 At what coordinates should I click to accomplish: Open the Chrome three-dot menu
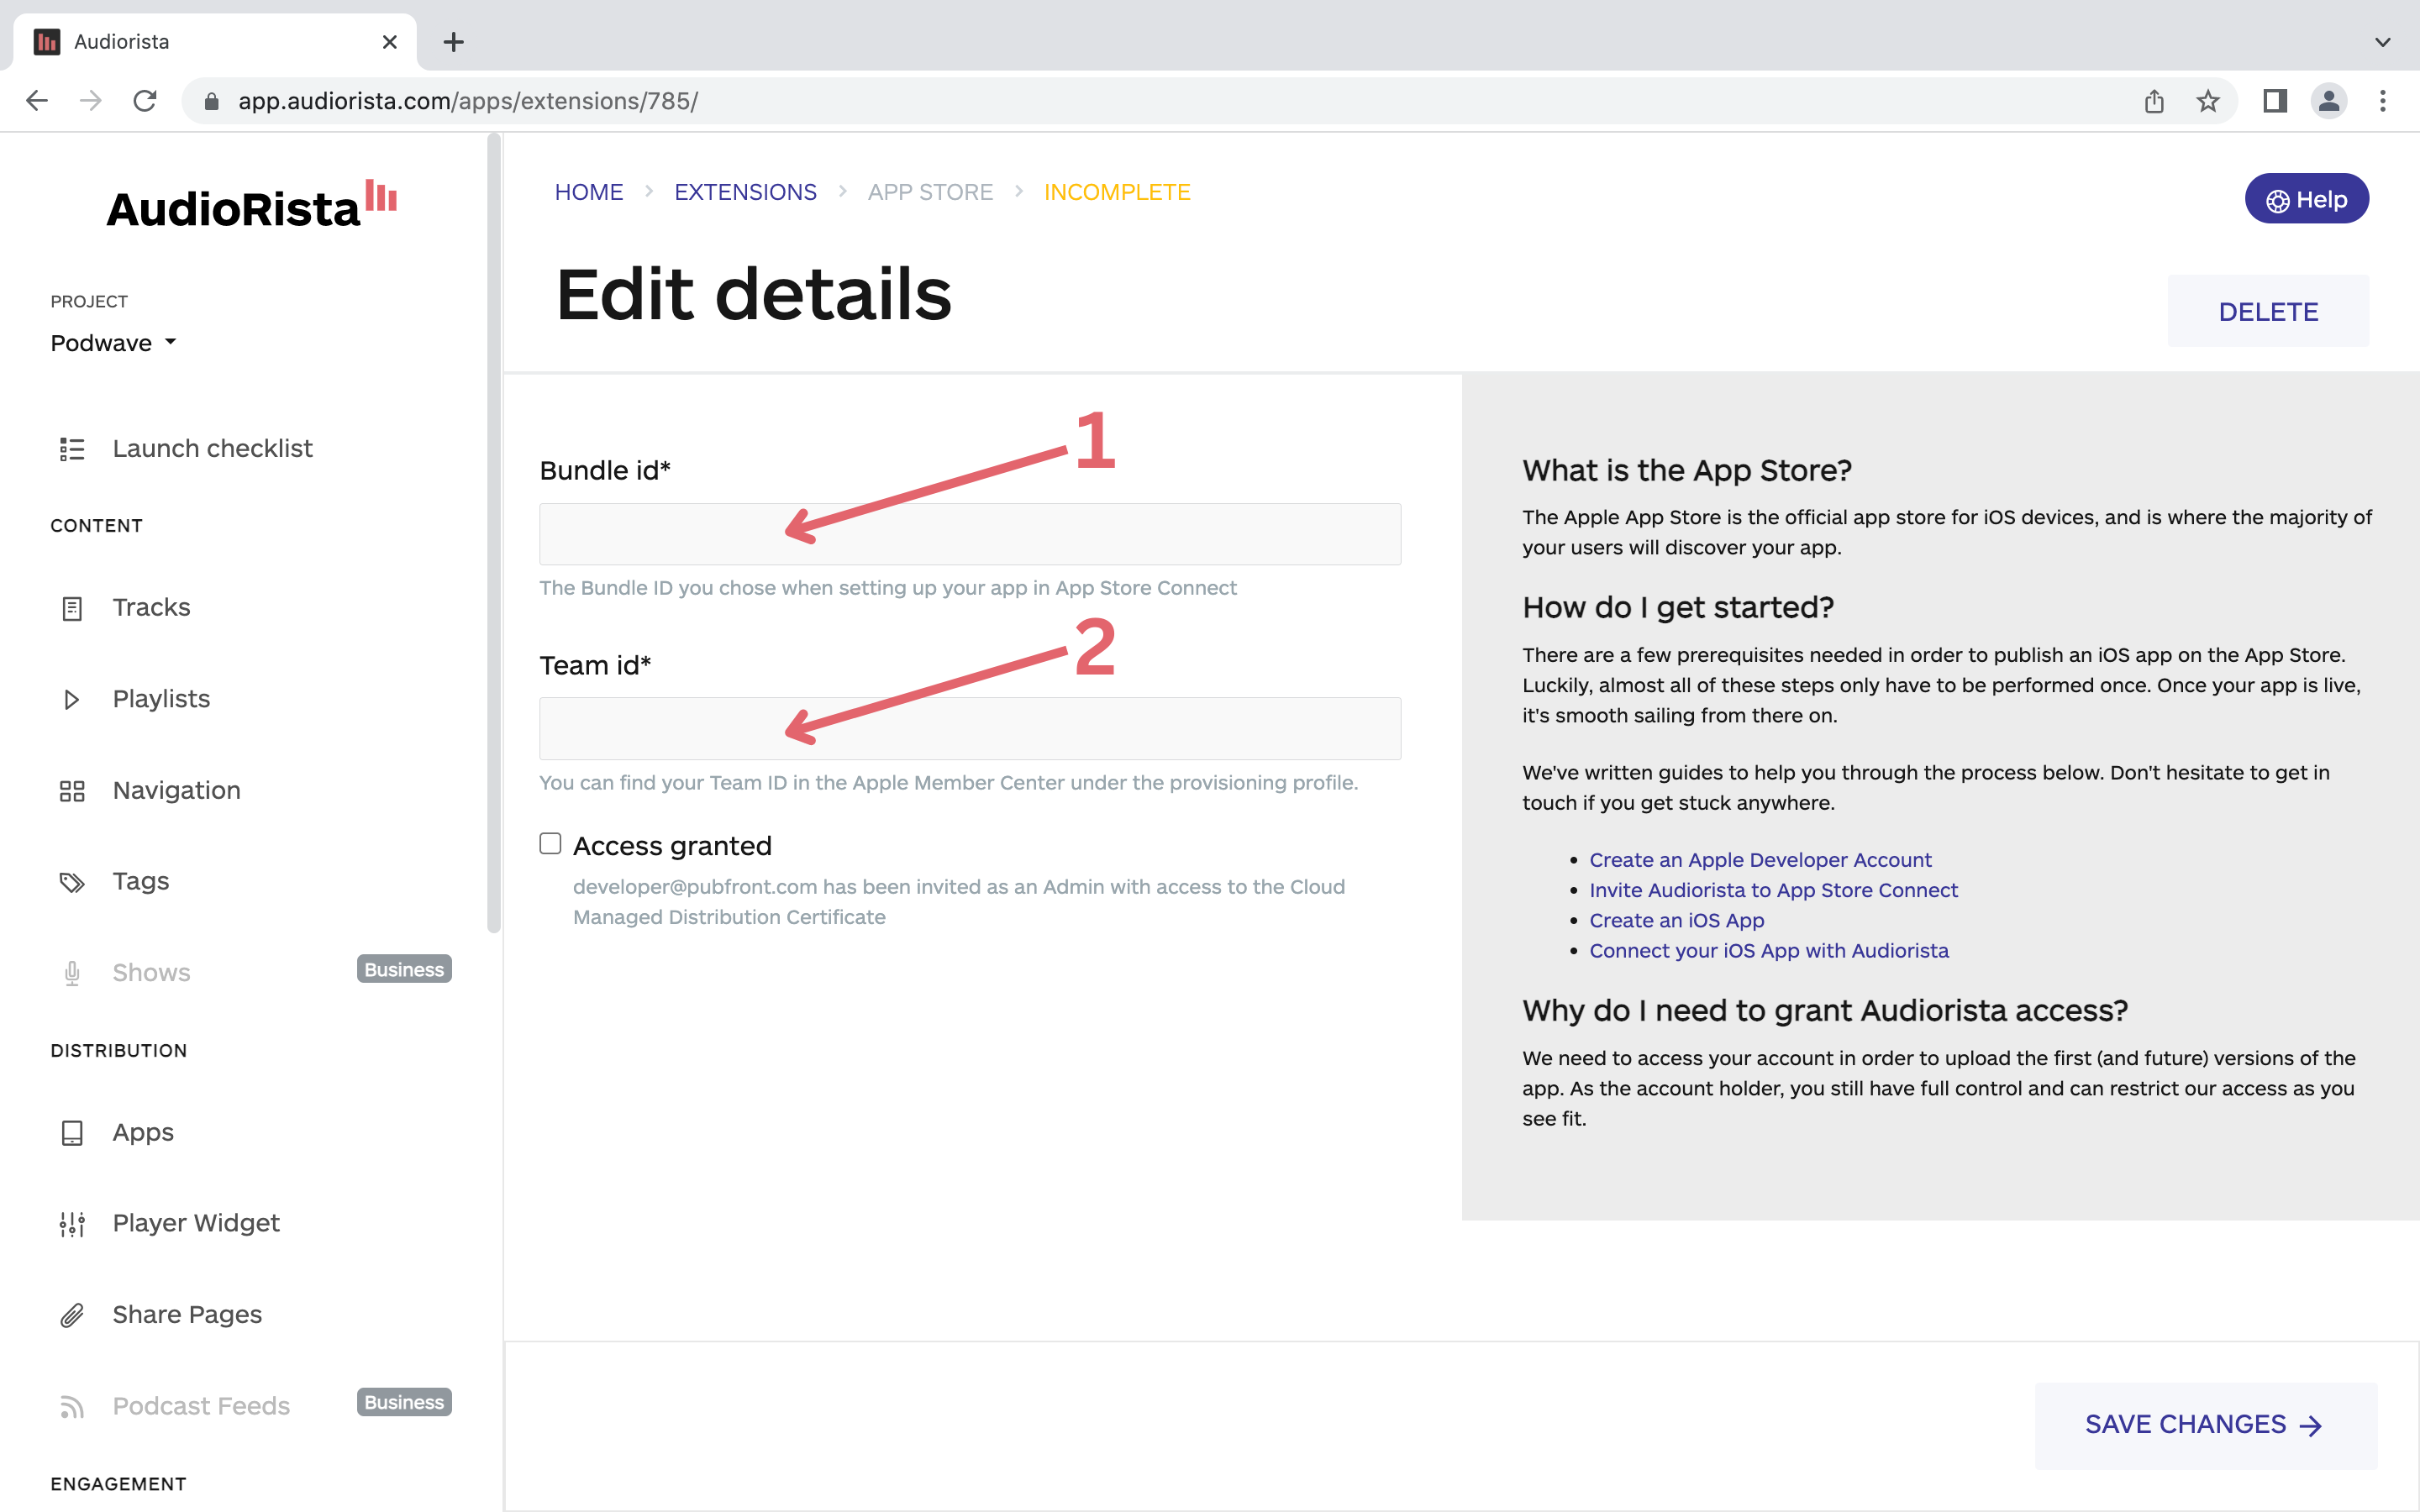(2383, 101)
